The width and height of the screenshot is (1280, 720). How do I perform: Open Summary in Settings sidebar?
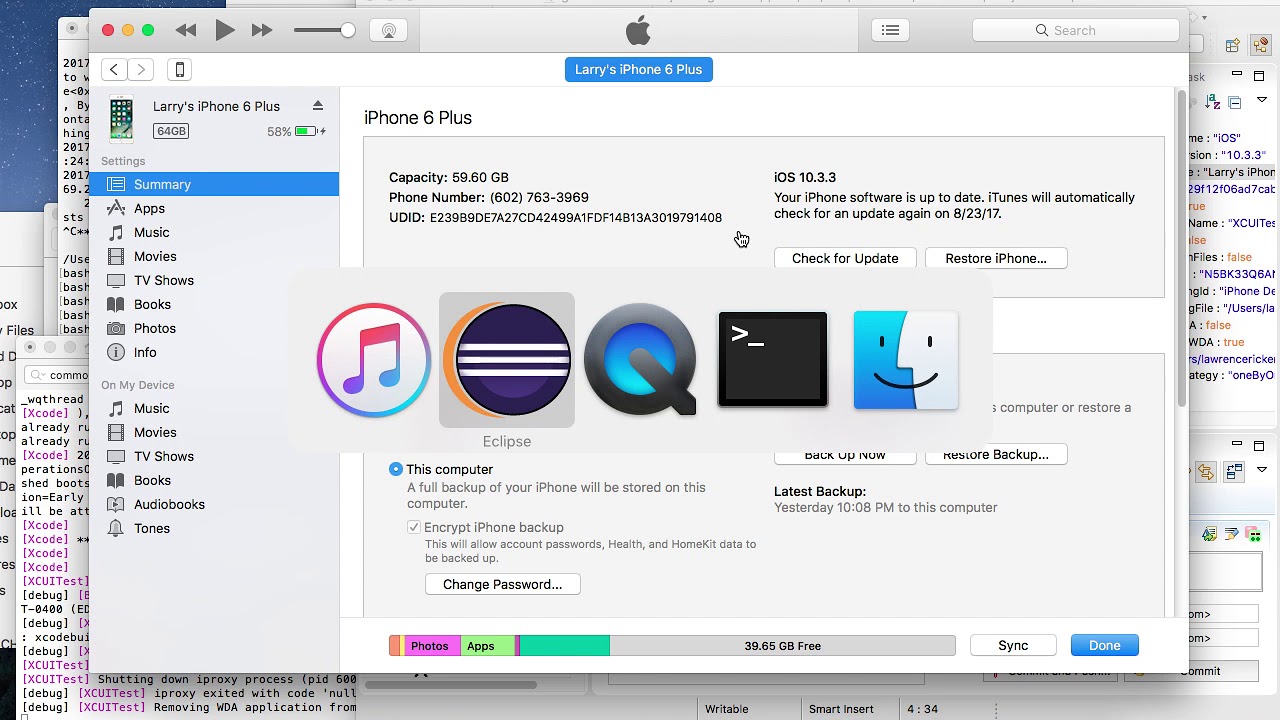214,184
